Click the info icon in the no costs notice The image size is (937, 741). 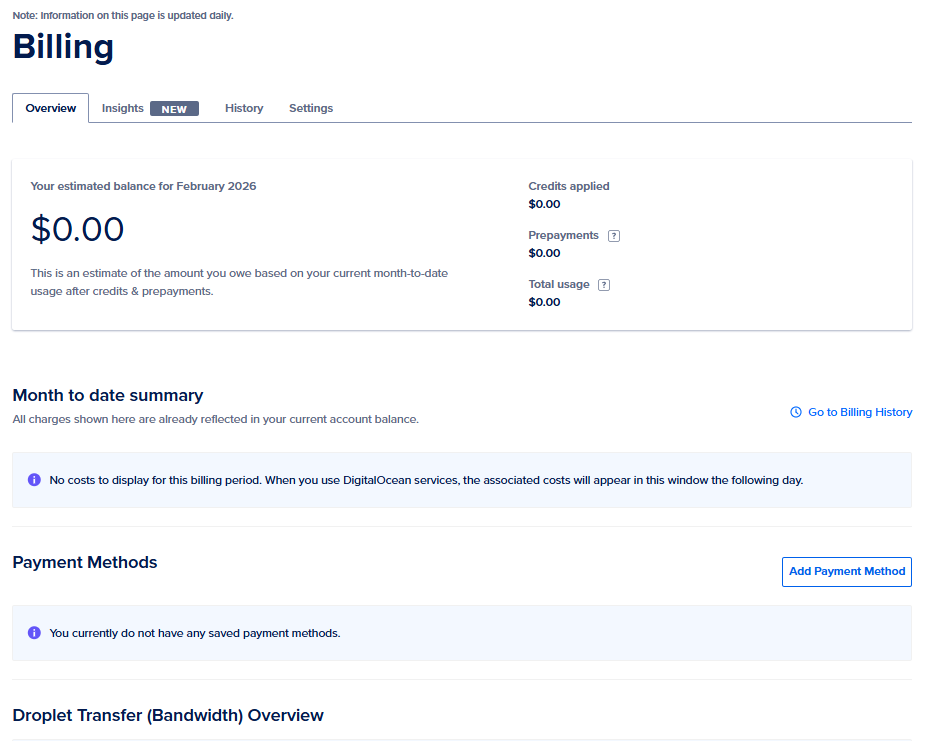[x=34, y=480]
